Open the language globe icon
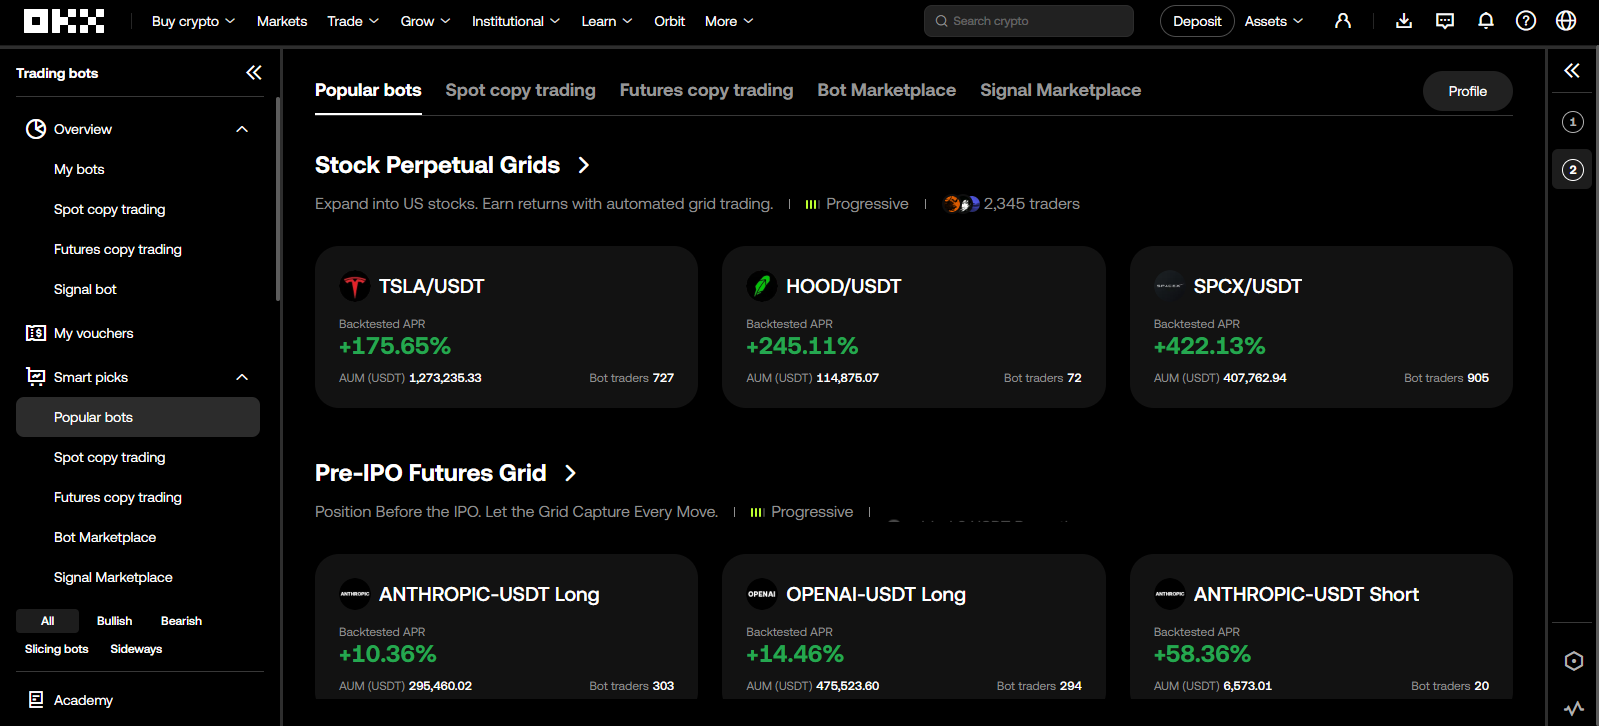The height and width of the screenshot is (726, 1599). (1567, 21)
